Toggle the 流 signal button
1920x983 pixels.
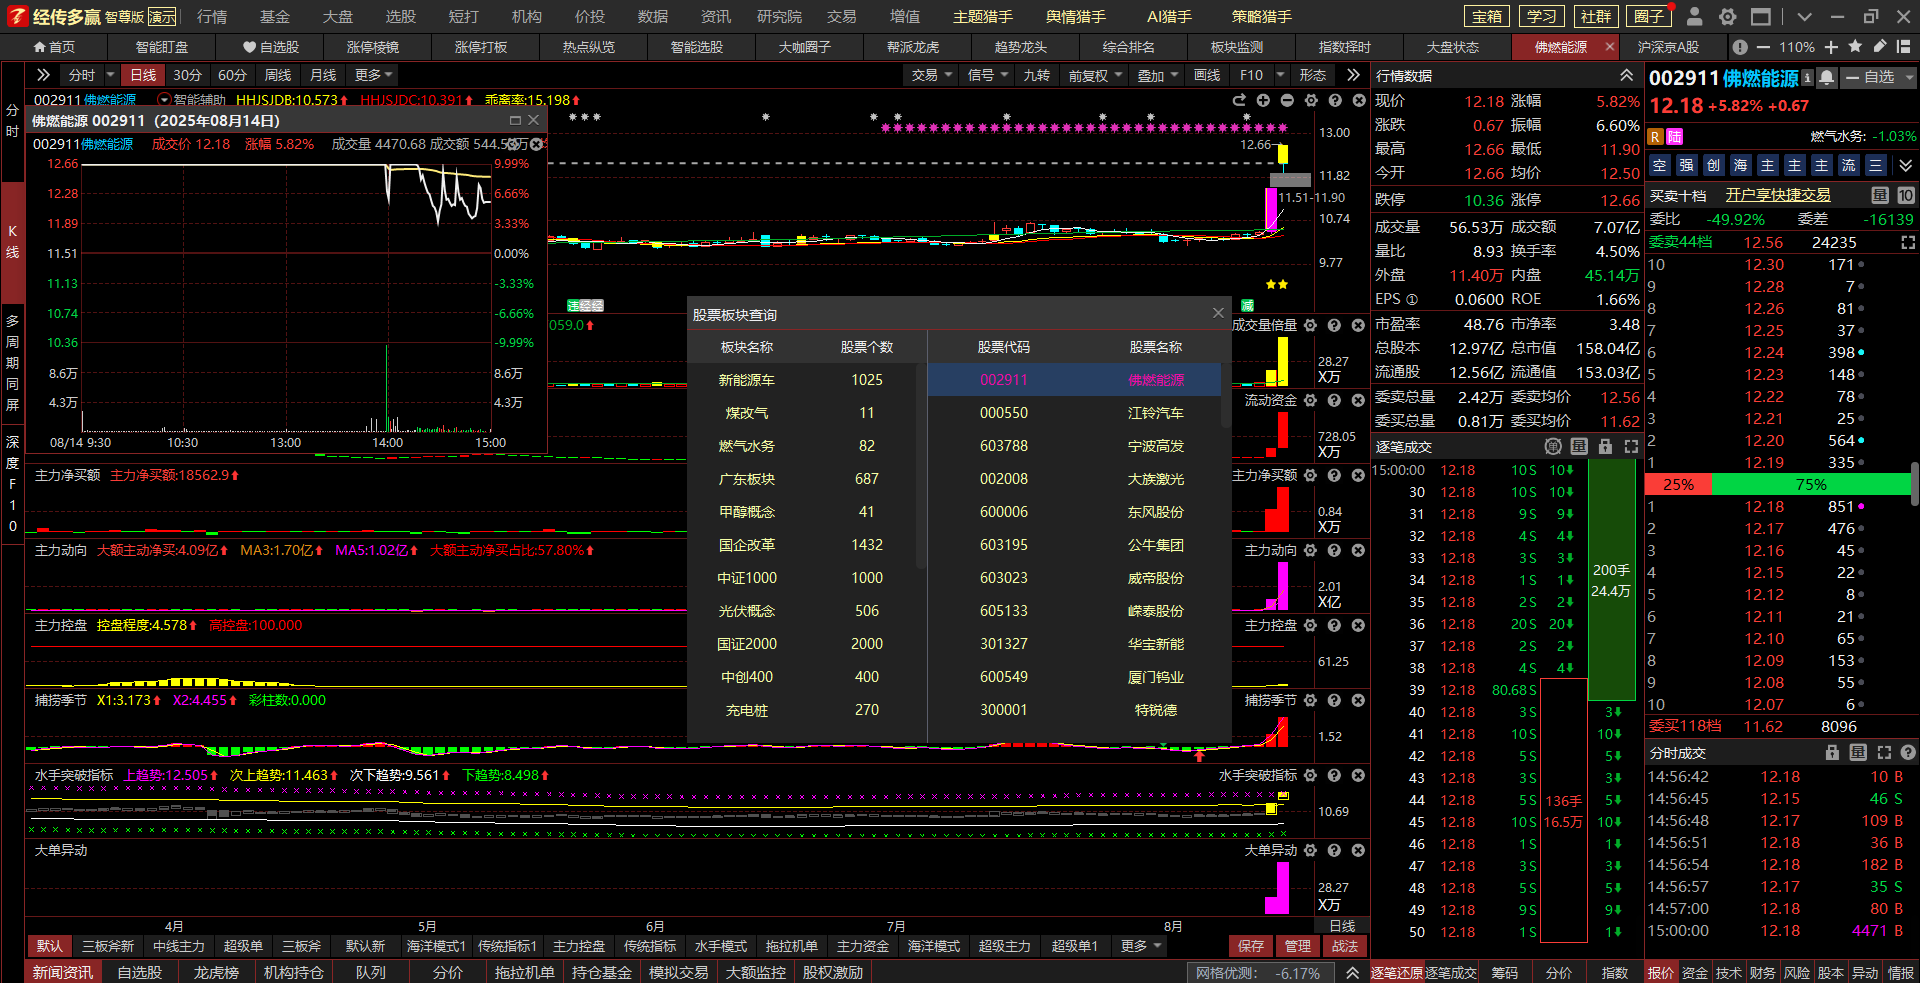1849,165
